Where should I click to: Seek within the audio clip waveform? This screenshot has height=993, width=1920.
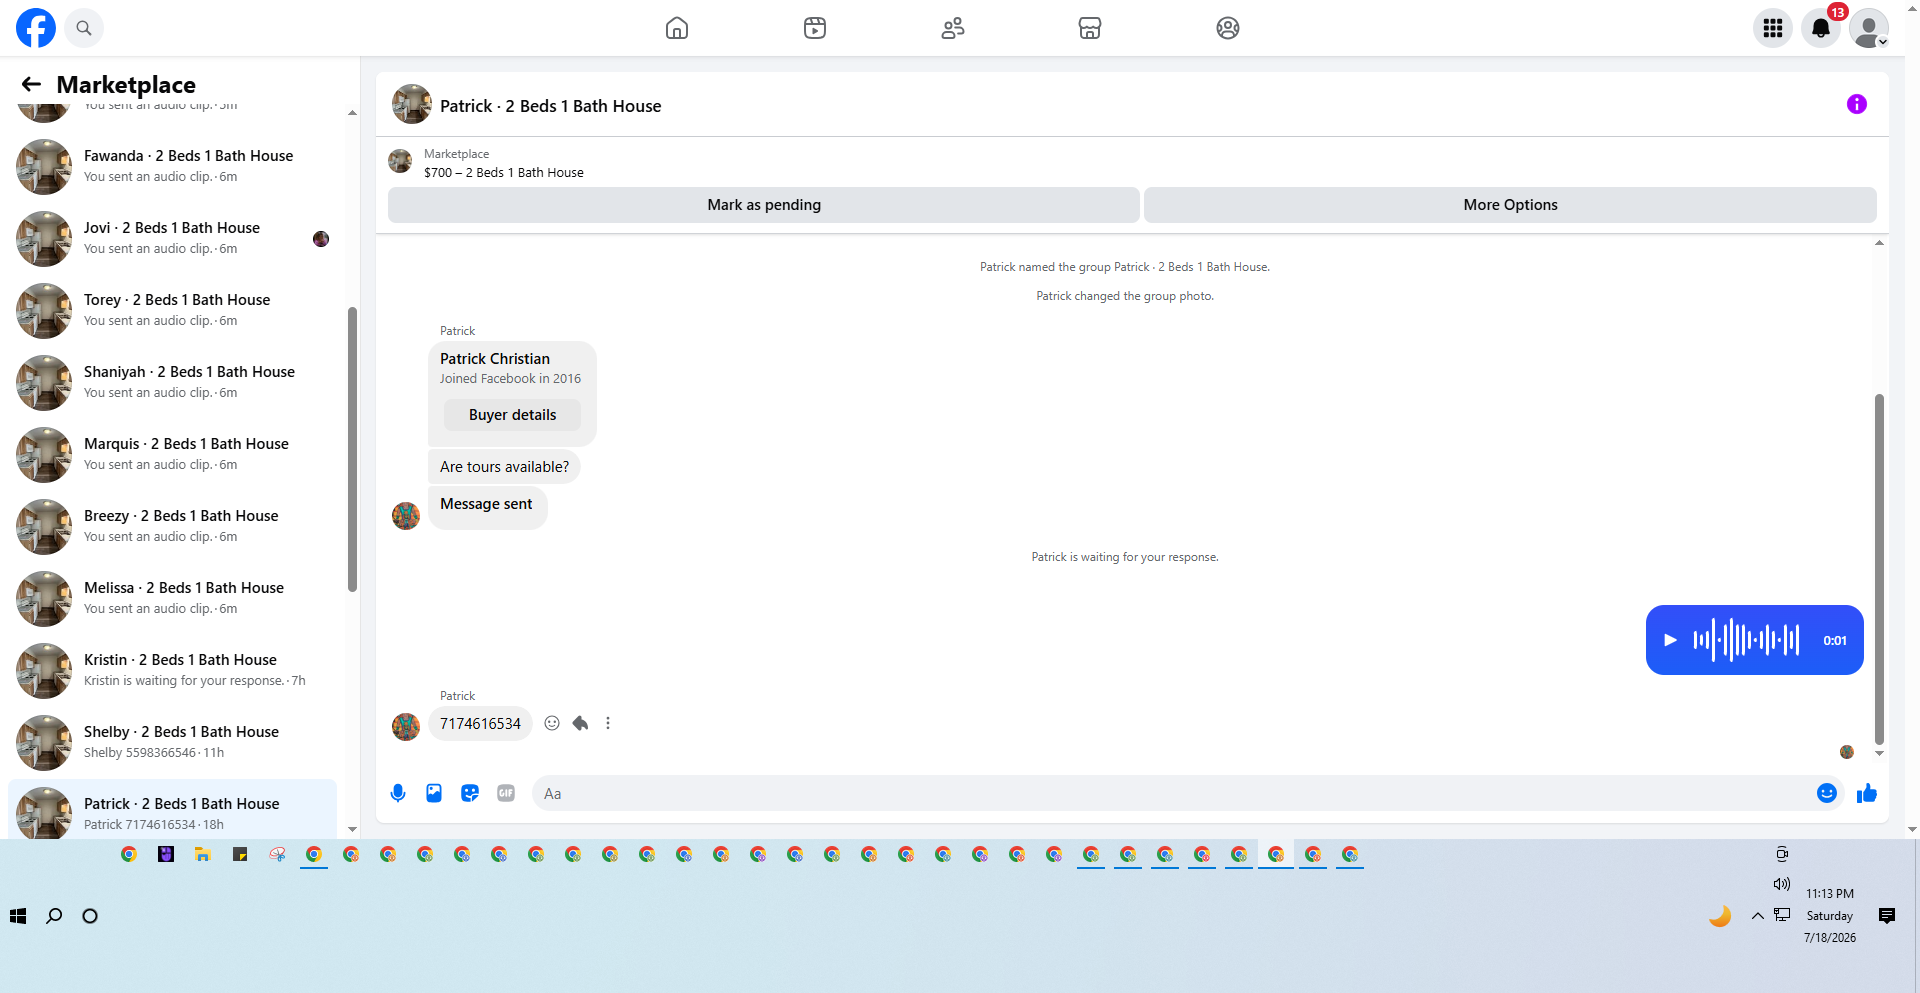click(x=1746, y=640)
